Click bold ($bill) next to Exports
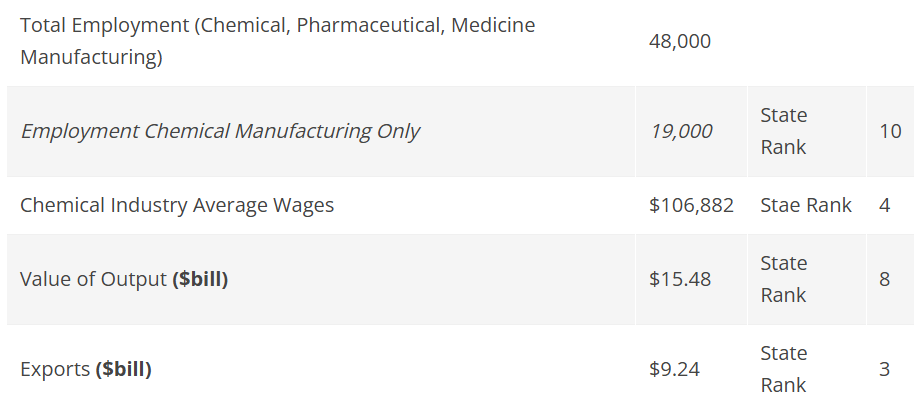Screen dimensions: 918x417 pyautogui.click(x=124, y=369)
